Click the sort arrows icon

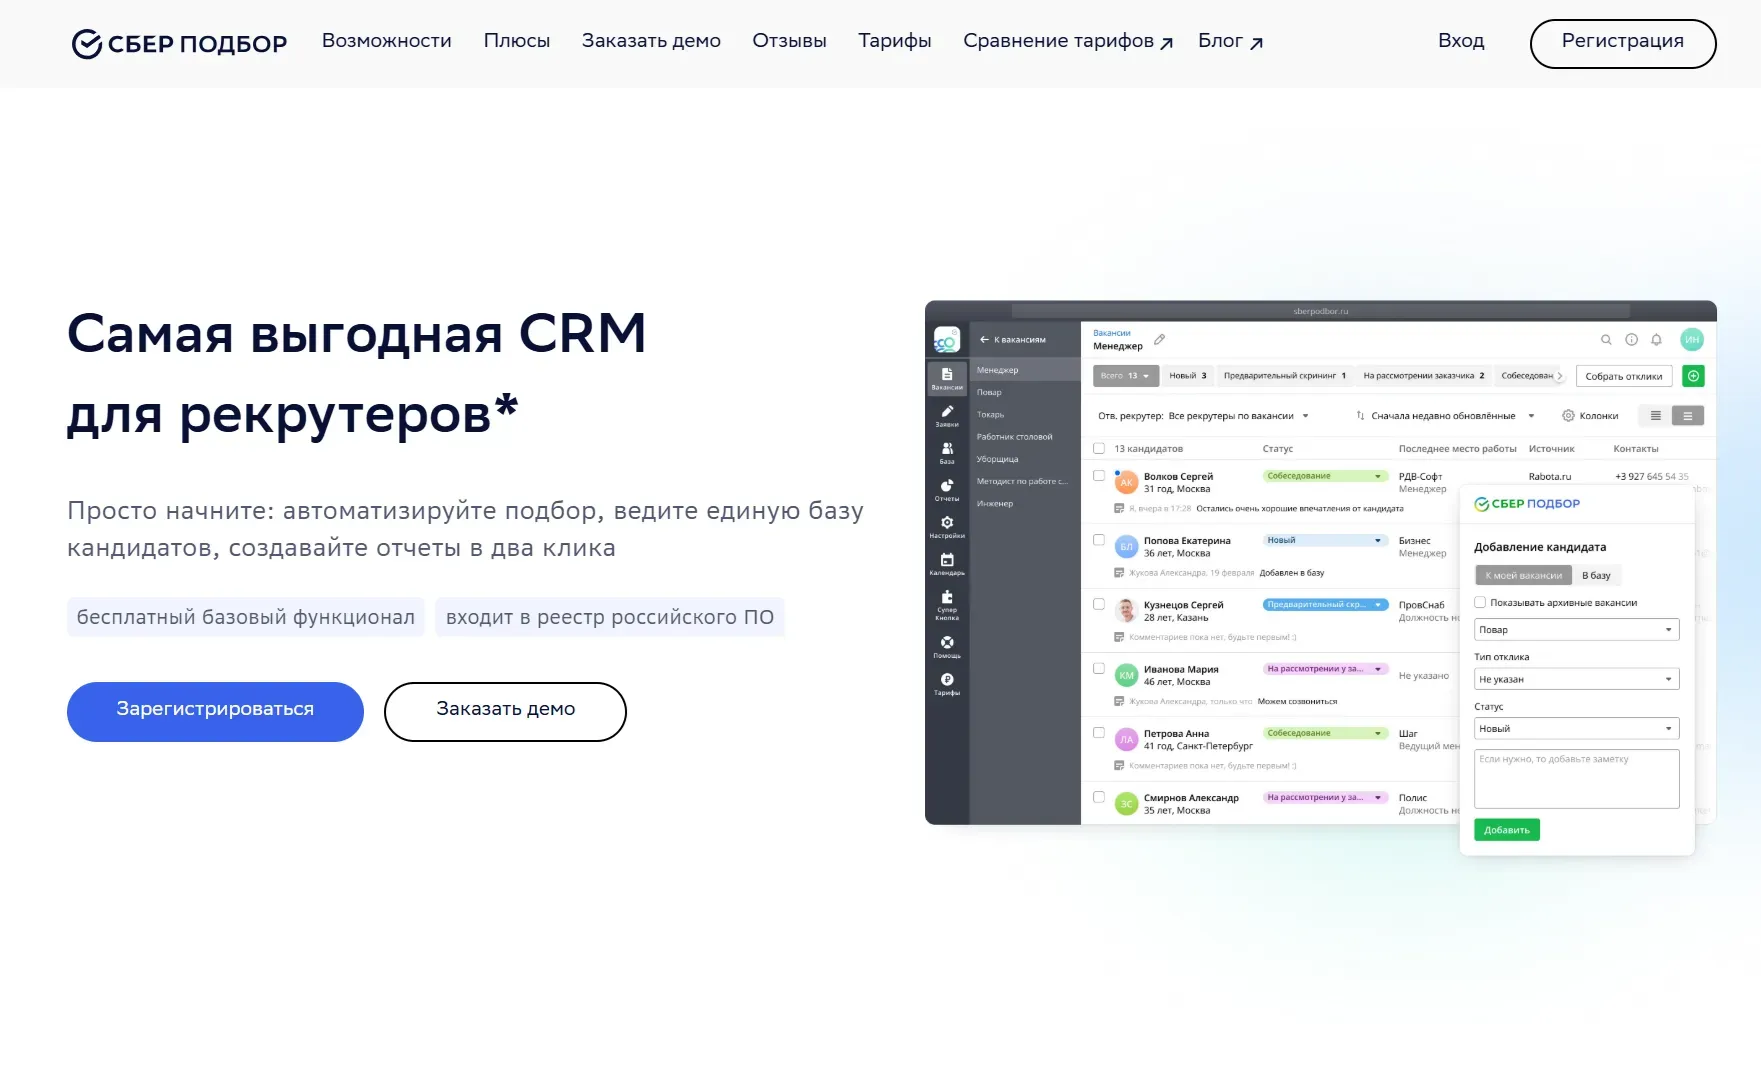pos(1360,416)
